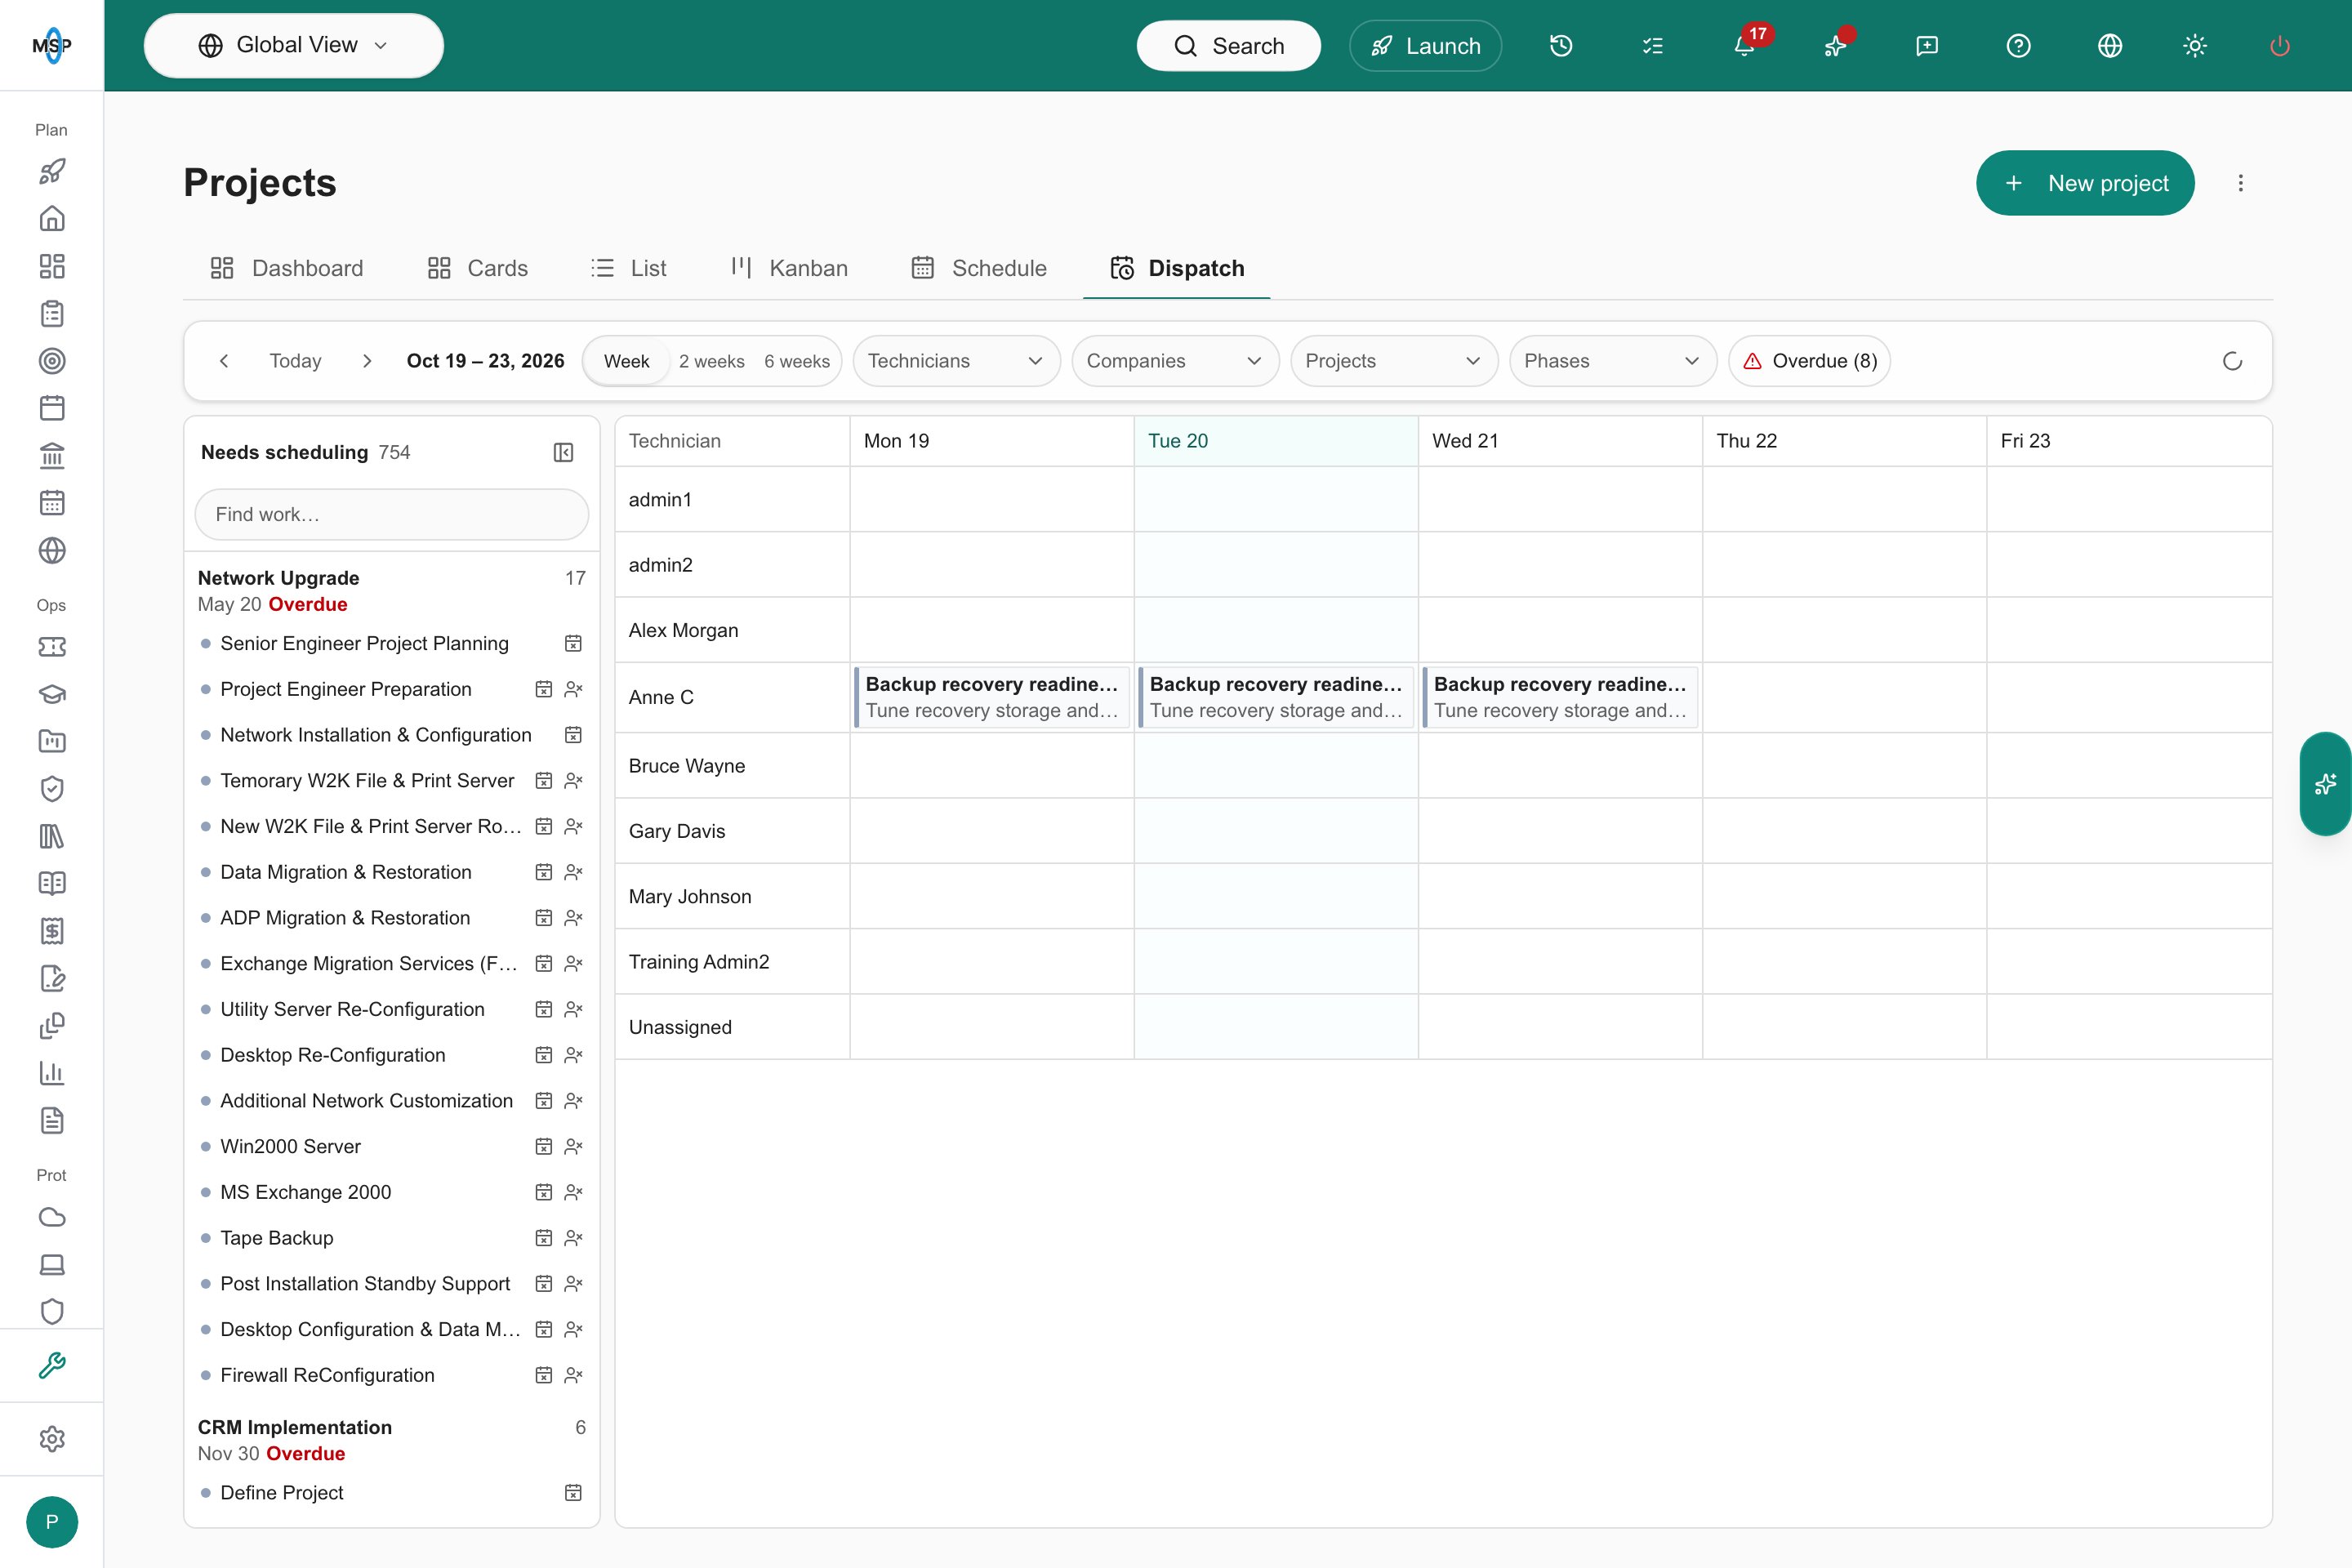Open the wrench tools icon in sidebar
This screenshot has width=2352, height=1568.
pyautogui.click(x=52, y=1365)
